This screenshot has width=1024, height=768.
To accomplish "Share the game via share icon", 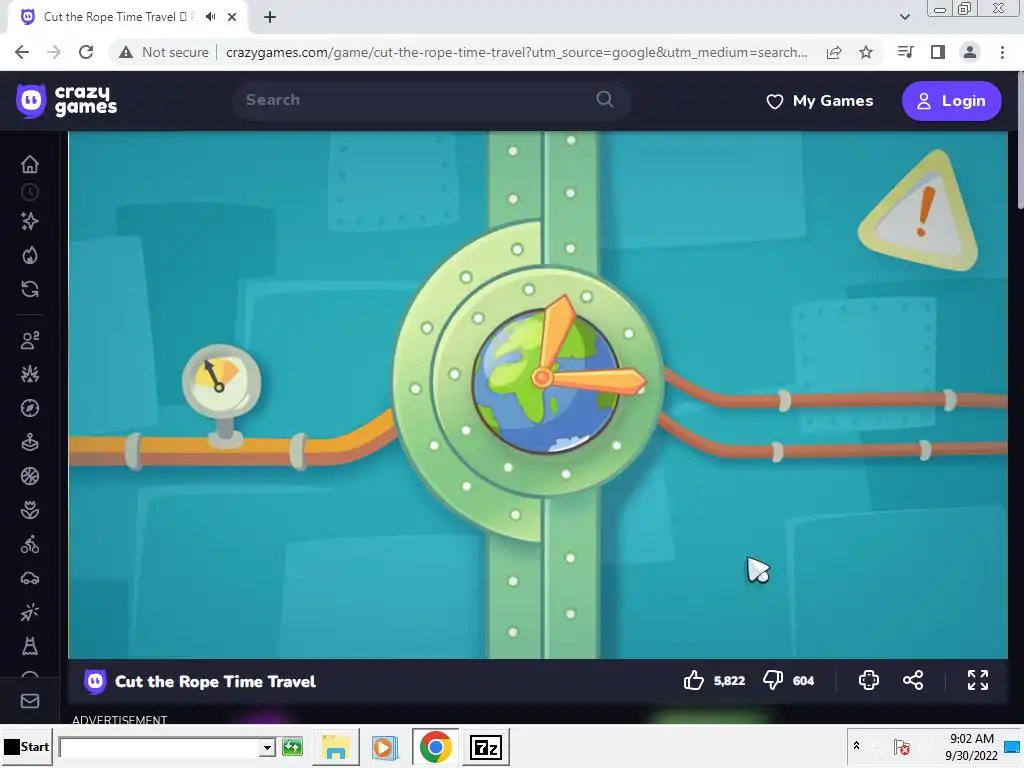I will coord(913,680).
